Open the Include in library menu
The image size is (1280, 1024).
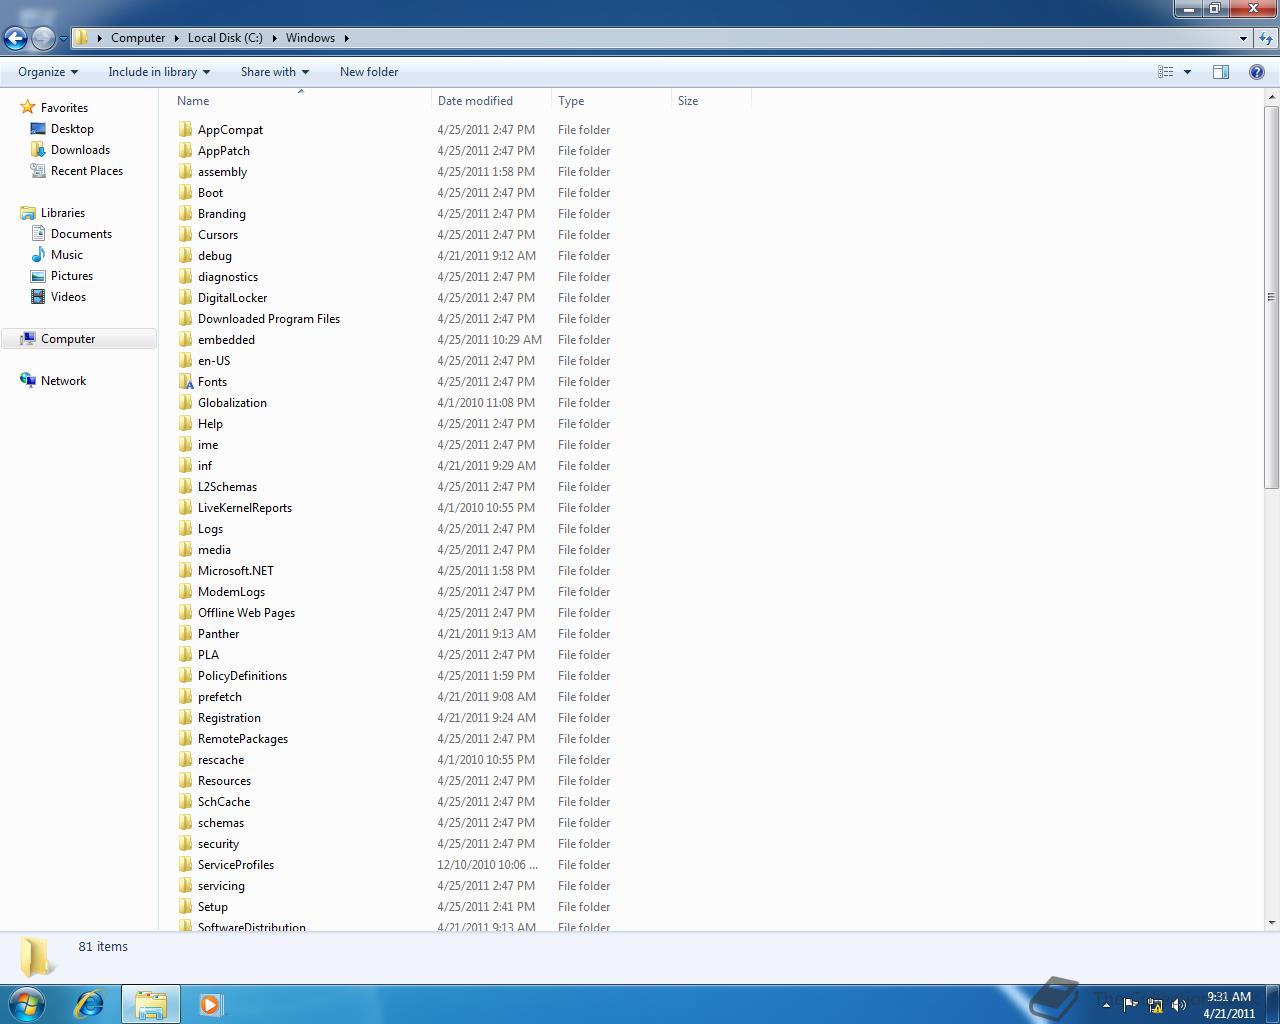[x=159, y=72]
